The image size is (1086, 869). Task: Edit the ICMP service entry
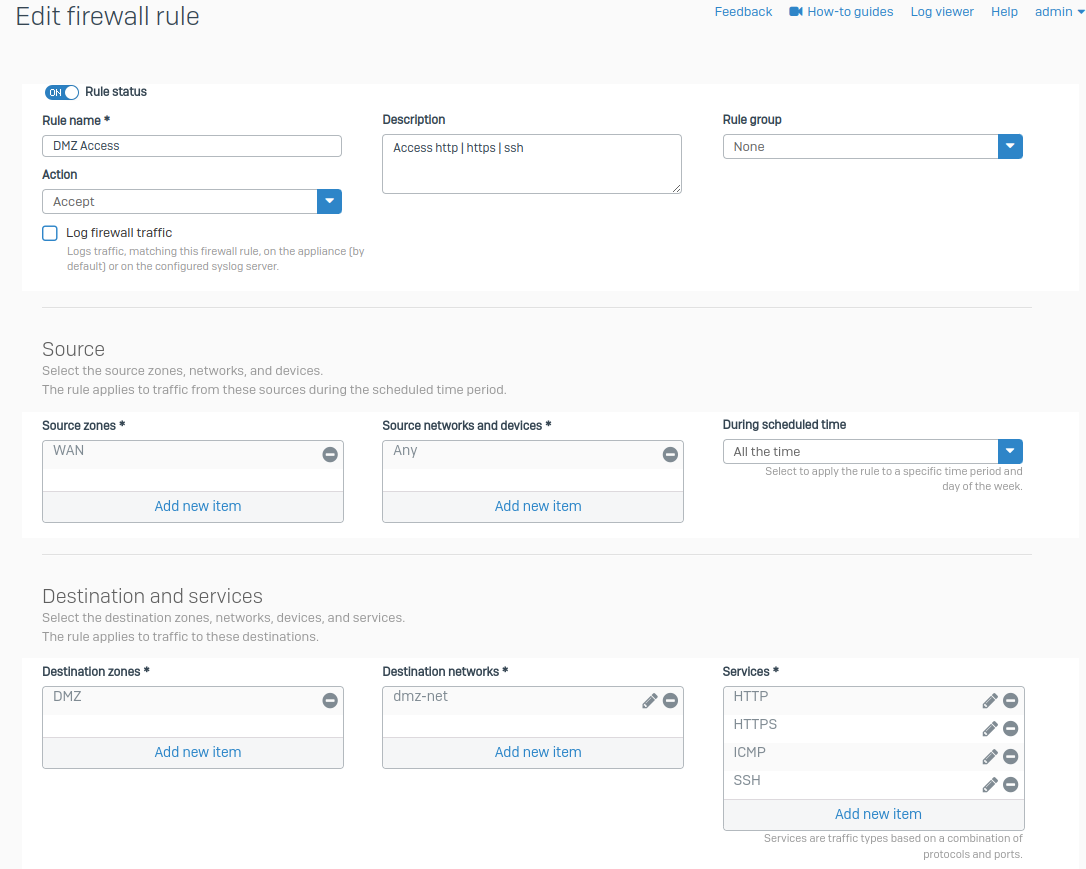click(990, 757)
